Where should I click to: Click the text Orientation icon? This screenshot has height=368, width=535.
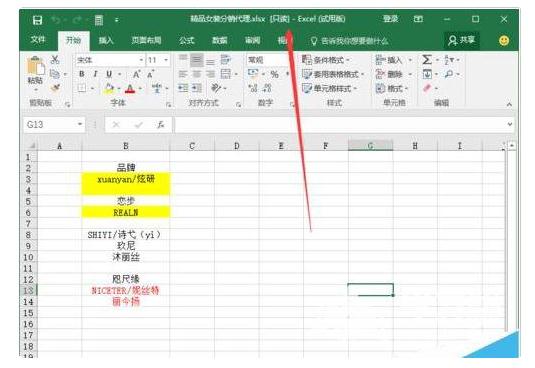click(216, 88)
